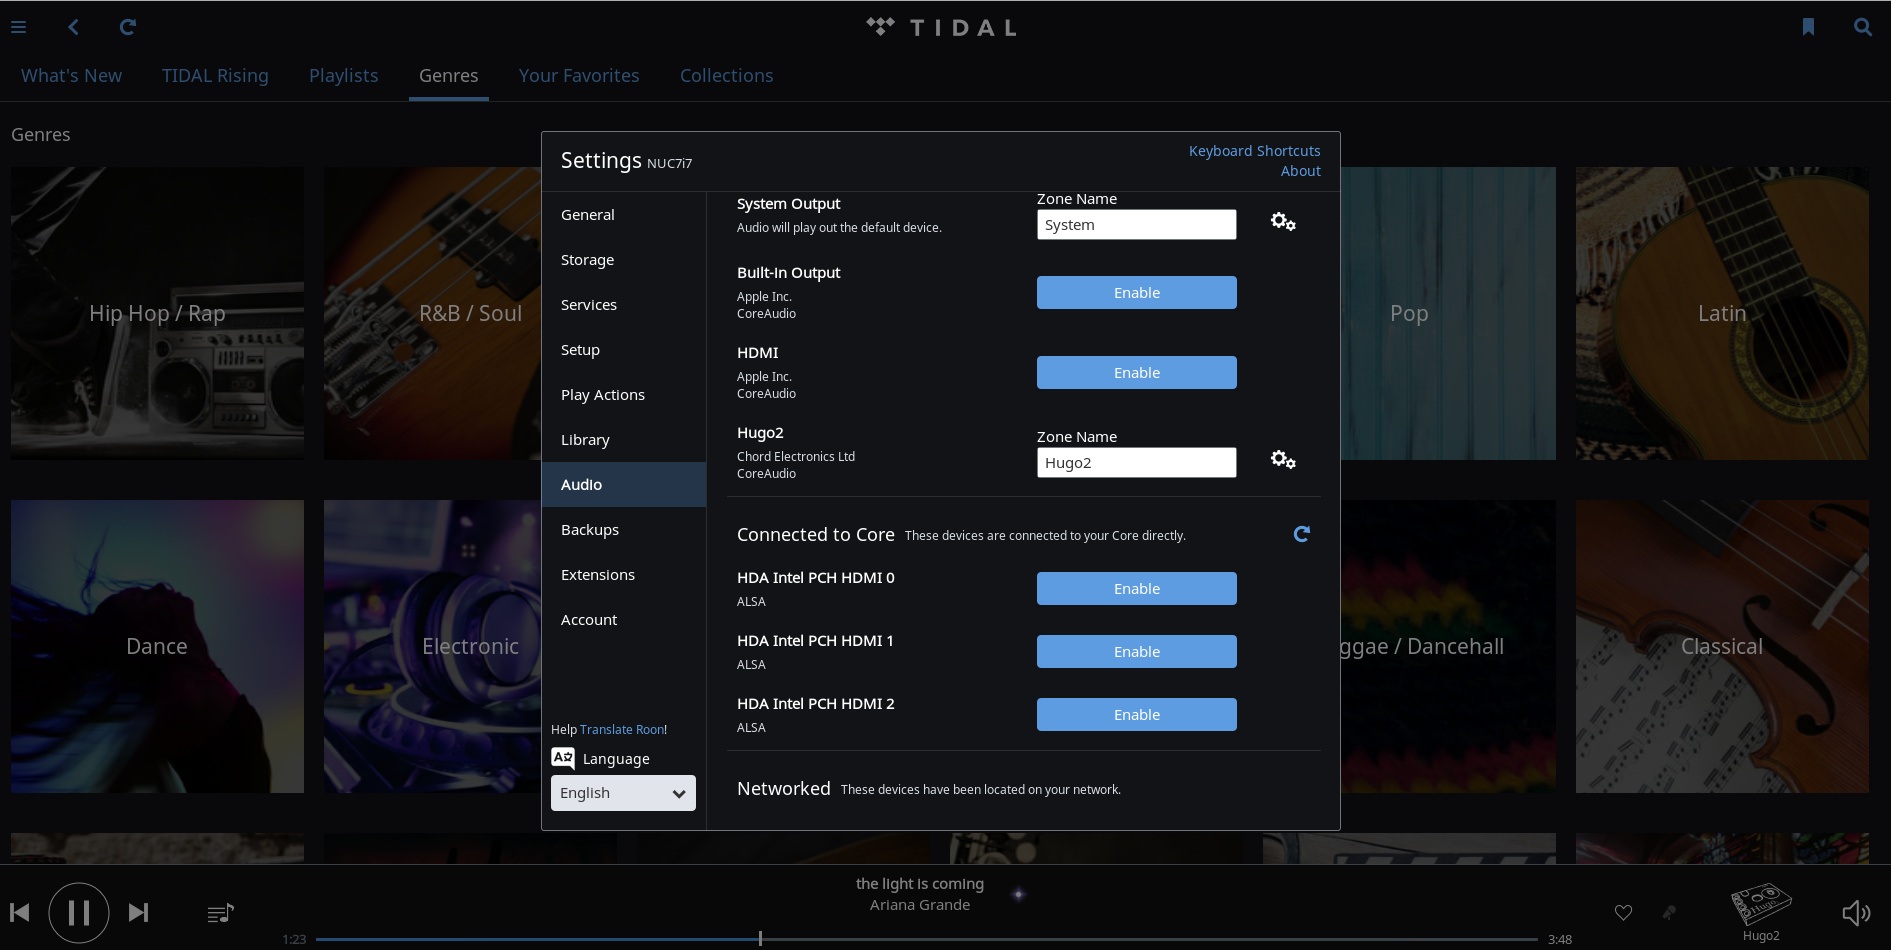Viewport: 1891px width, 950px height.
Task: Open Storage settings section
Action: 624,260
